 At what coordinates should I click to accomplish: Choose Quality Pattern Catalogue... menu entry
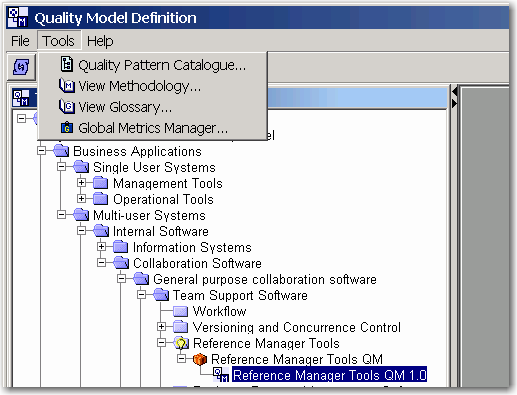(153, 65)
